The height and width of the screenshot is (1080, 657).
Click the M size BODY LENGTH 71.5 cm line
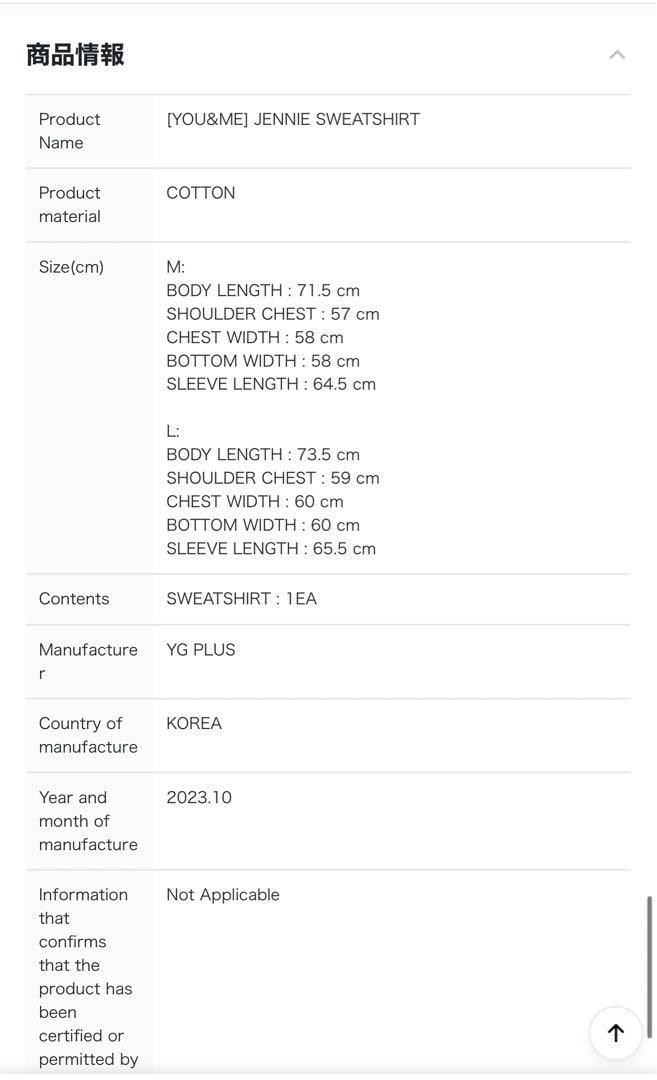(x=263, y=291)
